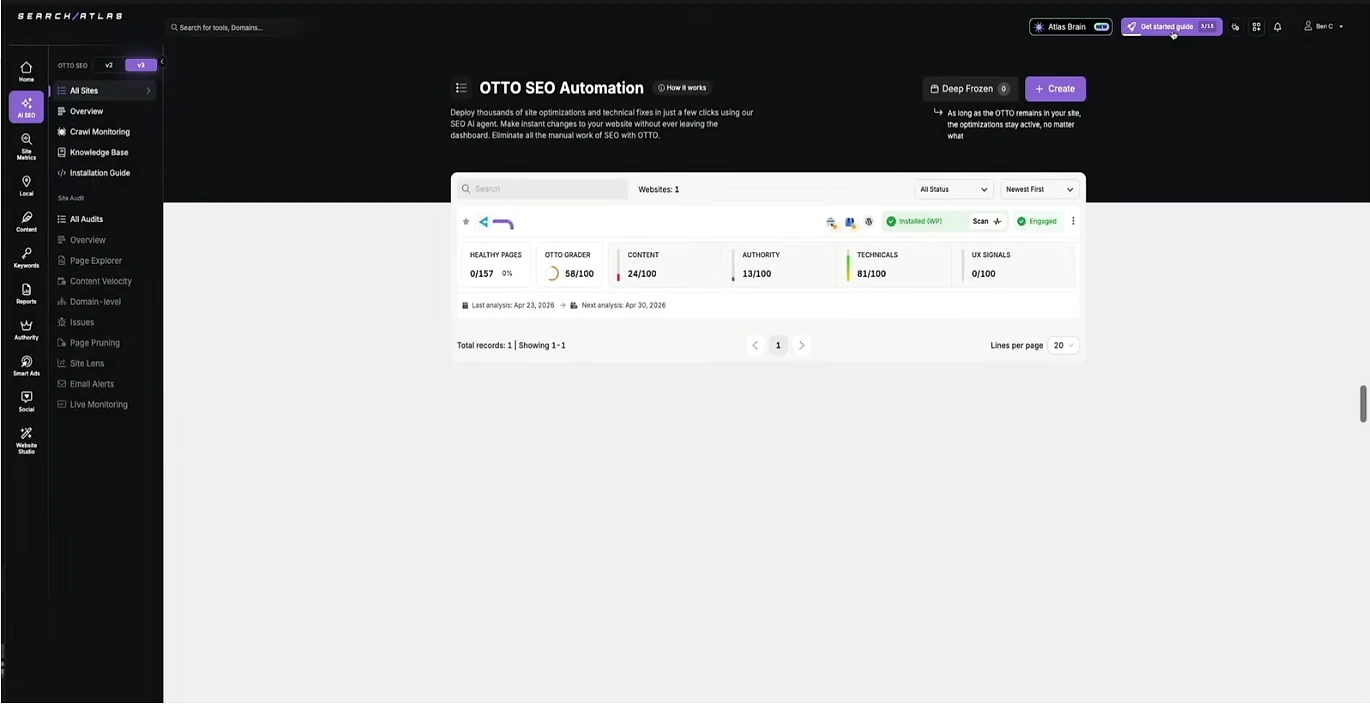This screenshot has width=1370, height=706.
Task: Open the Installation Guide item
Action: click(x=93, y=173)
